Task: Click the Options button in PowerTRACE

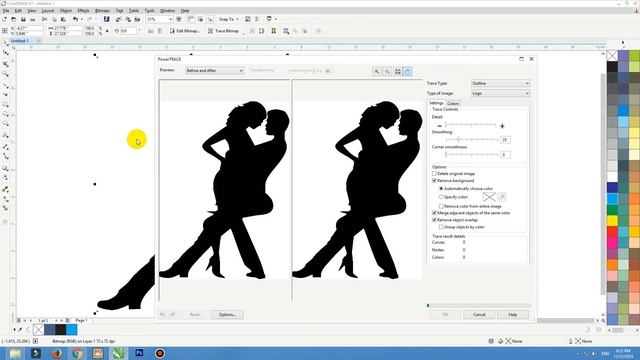Action: tap(227, 315)
